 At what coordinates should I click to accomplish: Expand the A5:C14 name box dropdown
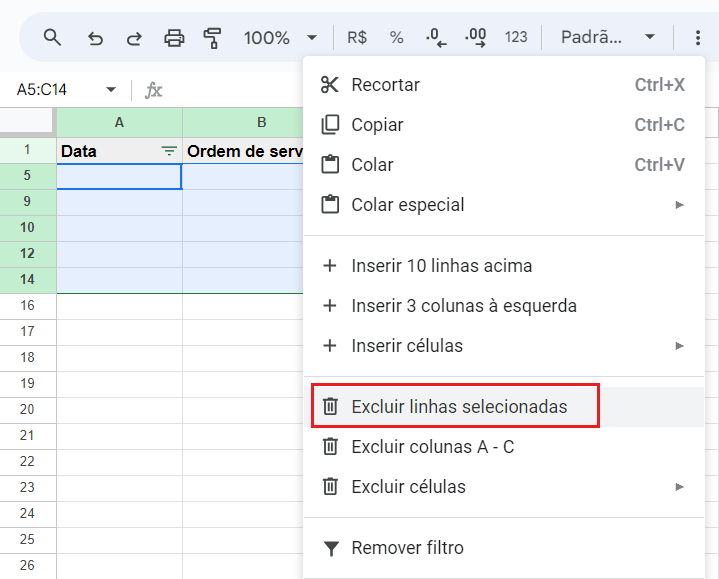pos(111,89)
